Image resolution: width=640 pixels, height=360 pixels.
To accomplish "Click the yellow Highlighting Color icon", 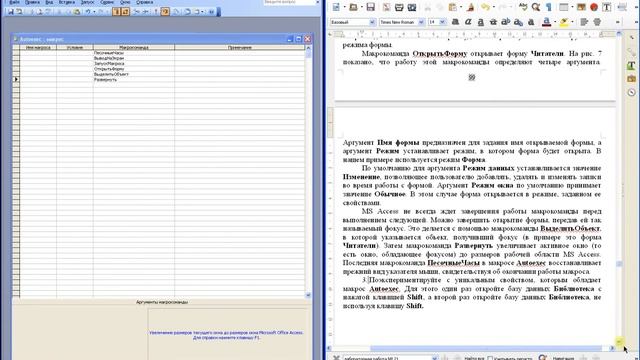I will pyautogui.click(x=564, y=22).
